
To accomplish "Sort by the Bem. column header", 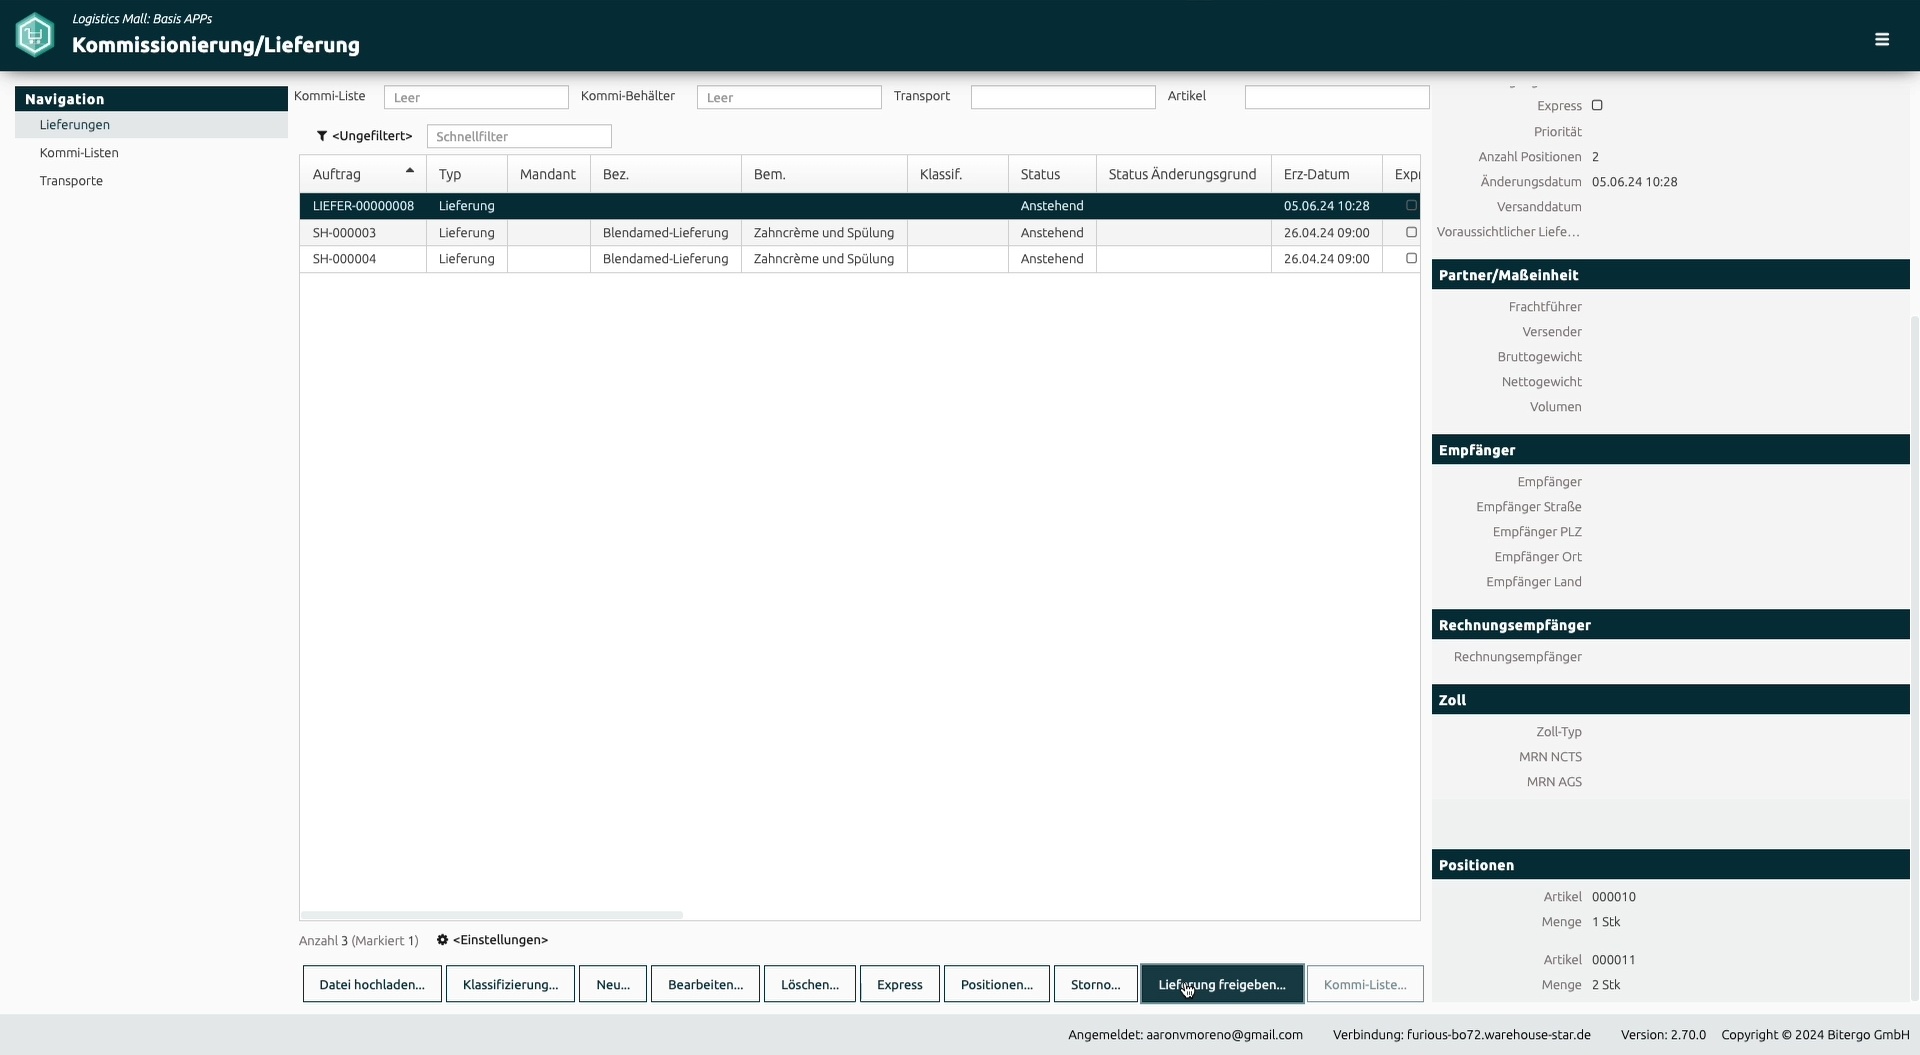I will 825,174.
